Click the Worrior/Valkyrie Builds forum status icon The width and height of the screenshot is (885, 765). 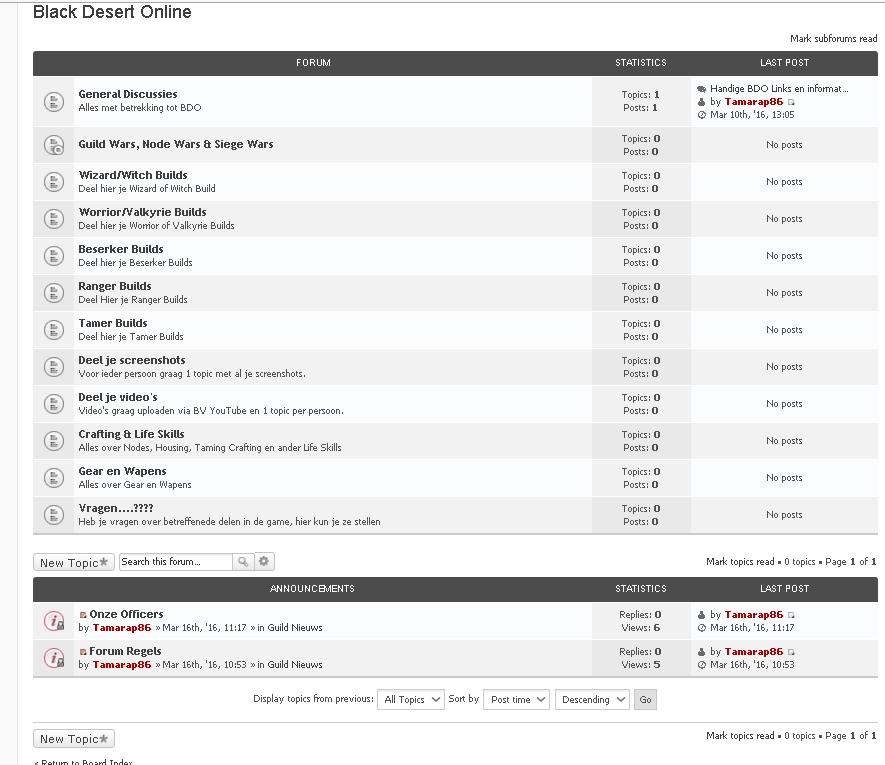point(54,219)
